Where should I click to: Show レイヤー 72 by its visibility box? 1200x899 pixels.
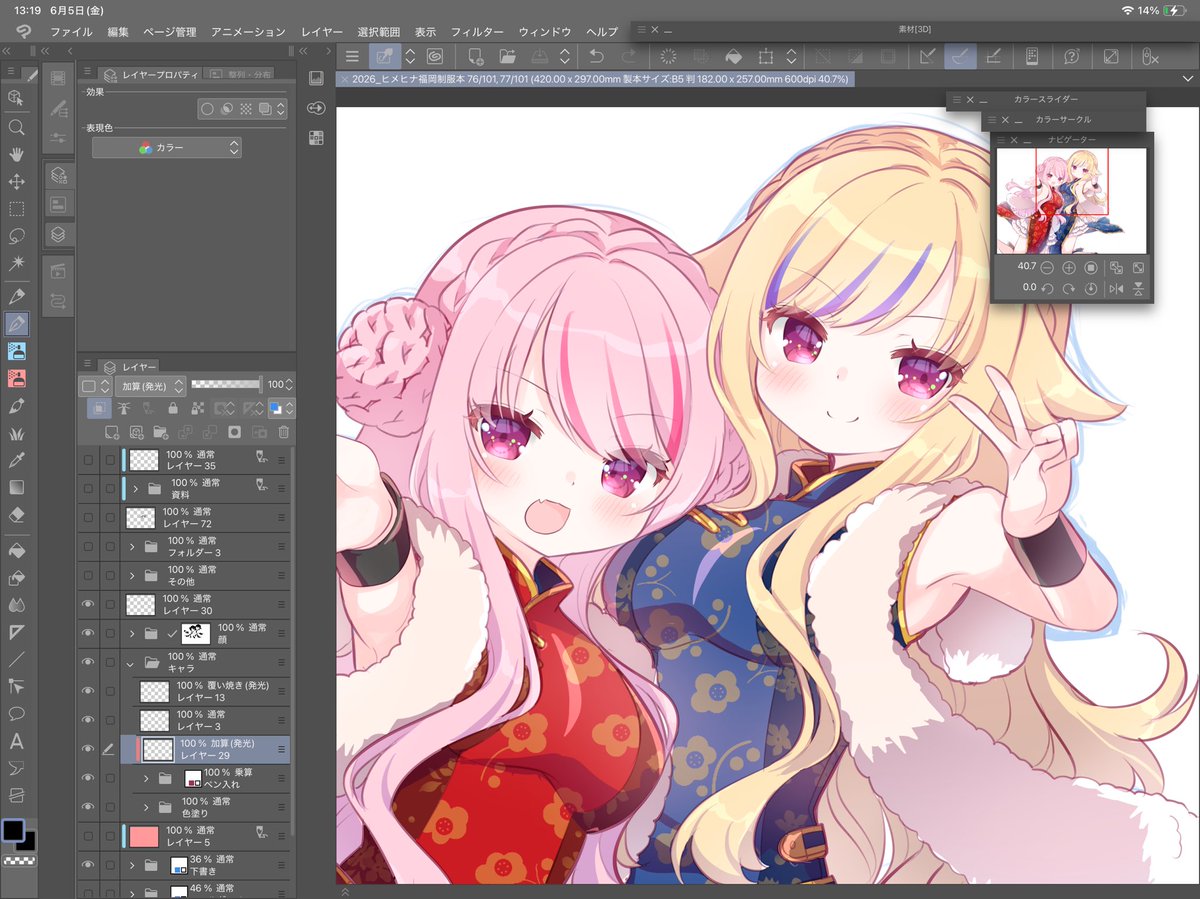[x=88, y=517]
